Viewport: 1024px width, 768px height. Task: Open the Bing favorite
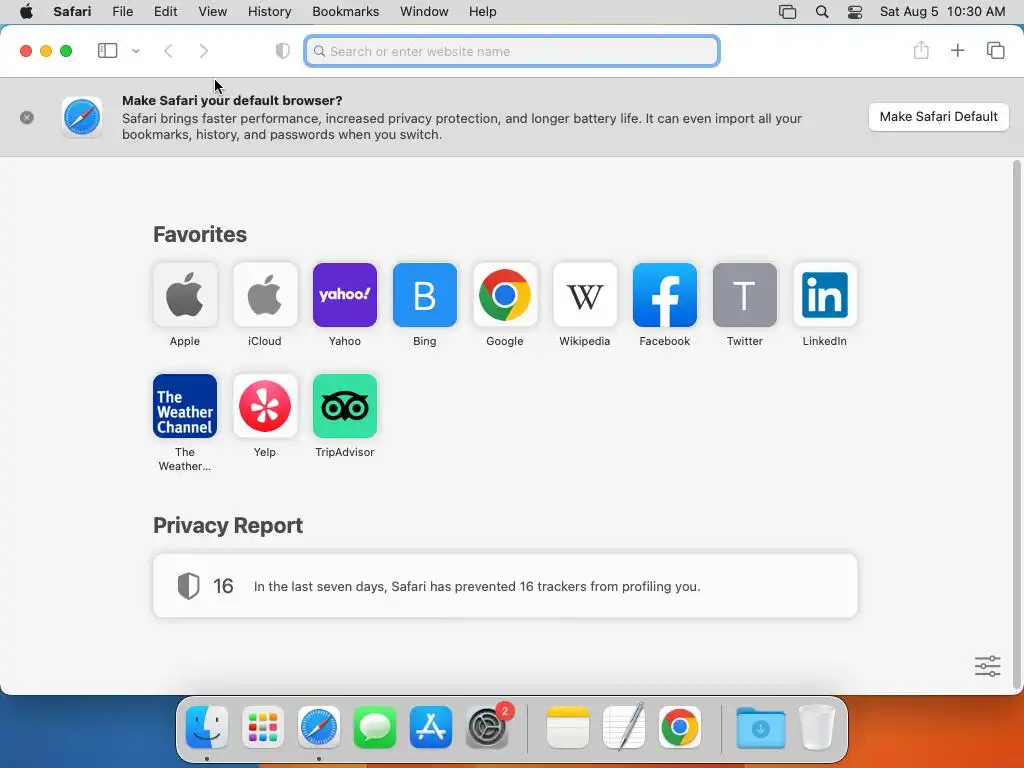tap(424, 295)
